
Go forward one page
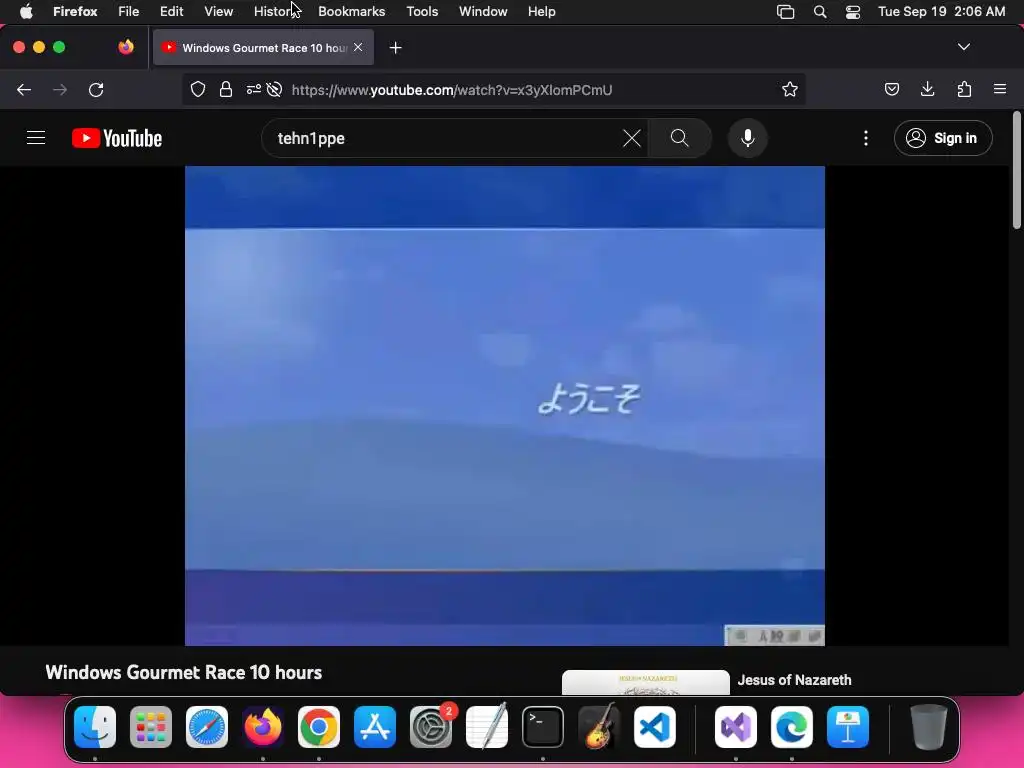60,89
